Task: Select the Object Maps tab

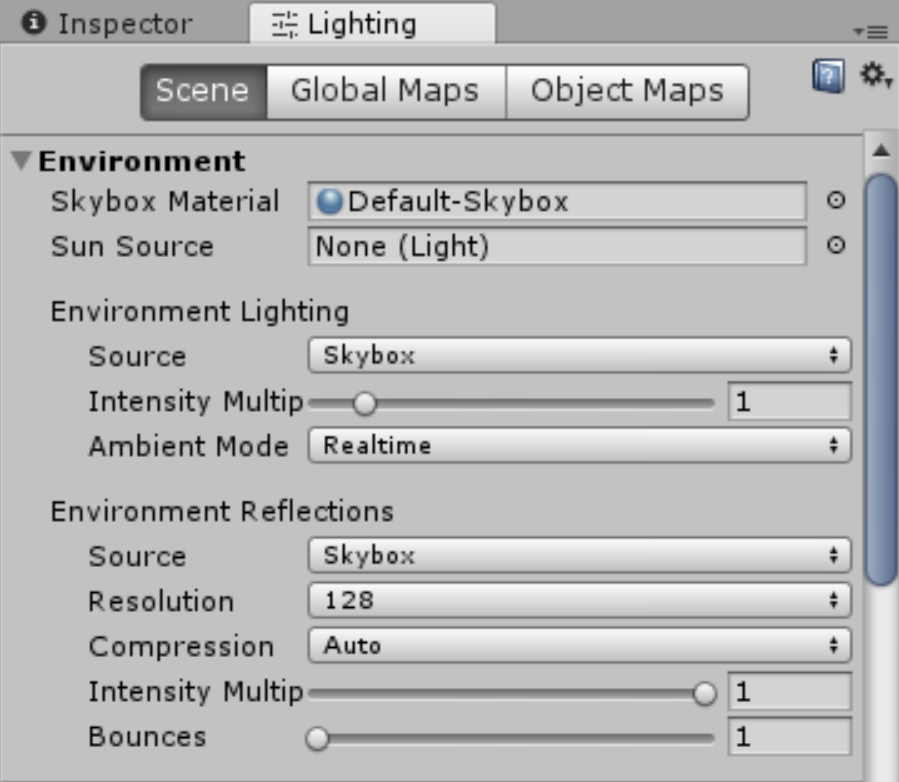Action: [627, 92]
